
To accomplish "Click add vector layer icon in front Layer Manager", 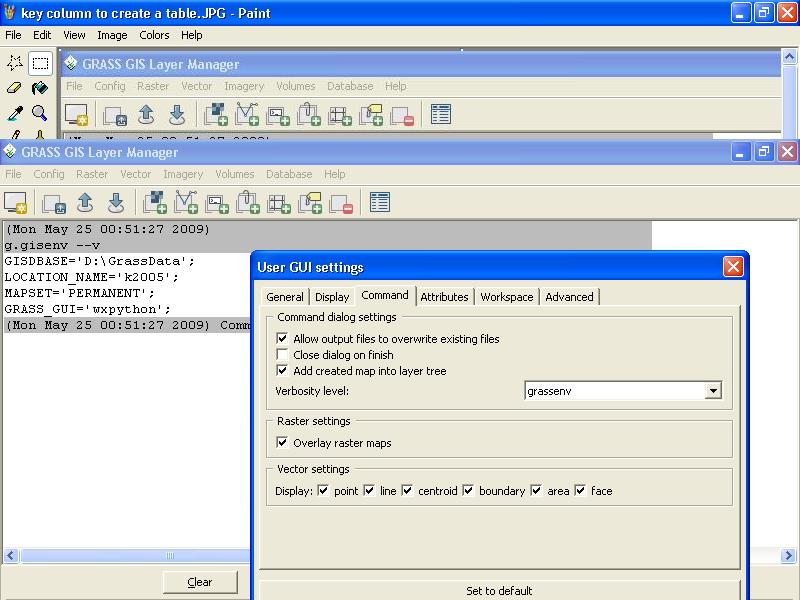I will pos(186,203).
